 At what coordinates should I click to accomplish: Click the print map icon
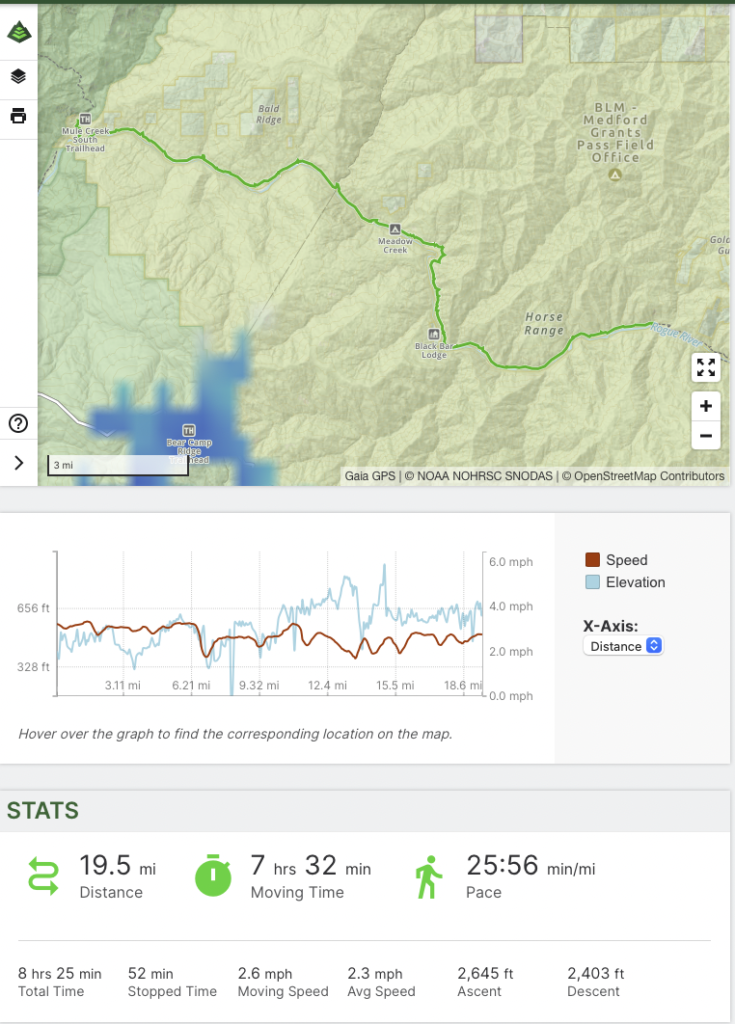click(x=18, y=116)
